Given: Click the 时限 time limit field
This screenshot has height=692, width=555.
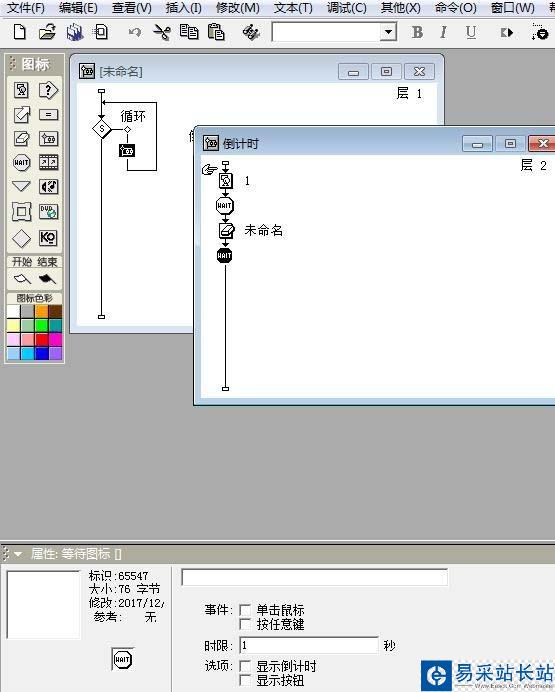Looking at the screenshot, I should click(x=309, y=645).
